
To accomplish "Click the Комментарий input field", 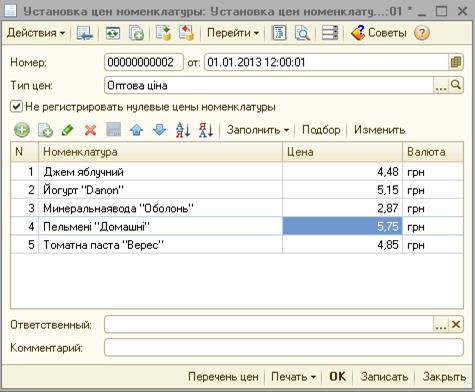I will tap(284, 347).
